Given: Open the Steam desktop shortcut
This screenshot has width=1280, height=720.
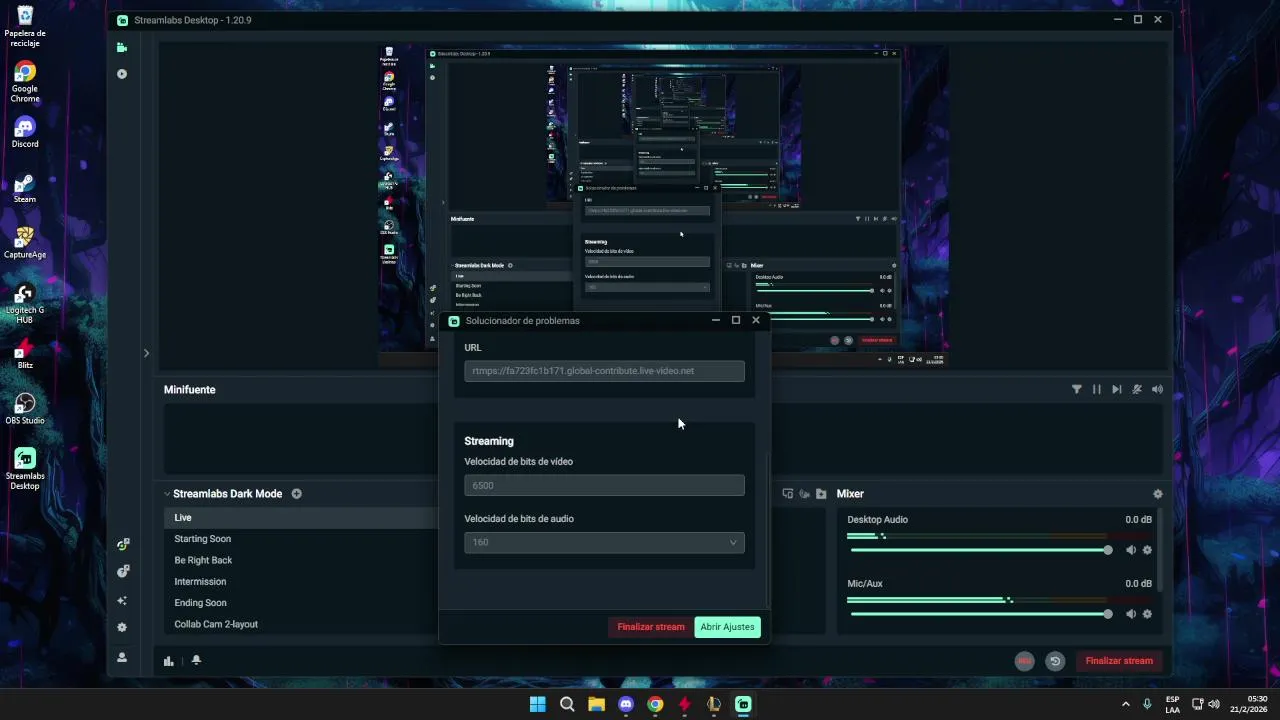Looking at the screenshot, I should pos(25,188).
